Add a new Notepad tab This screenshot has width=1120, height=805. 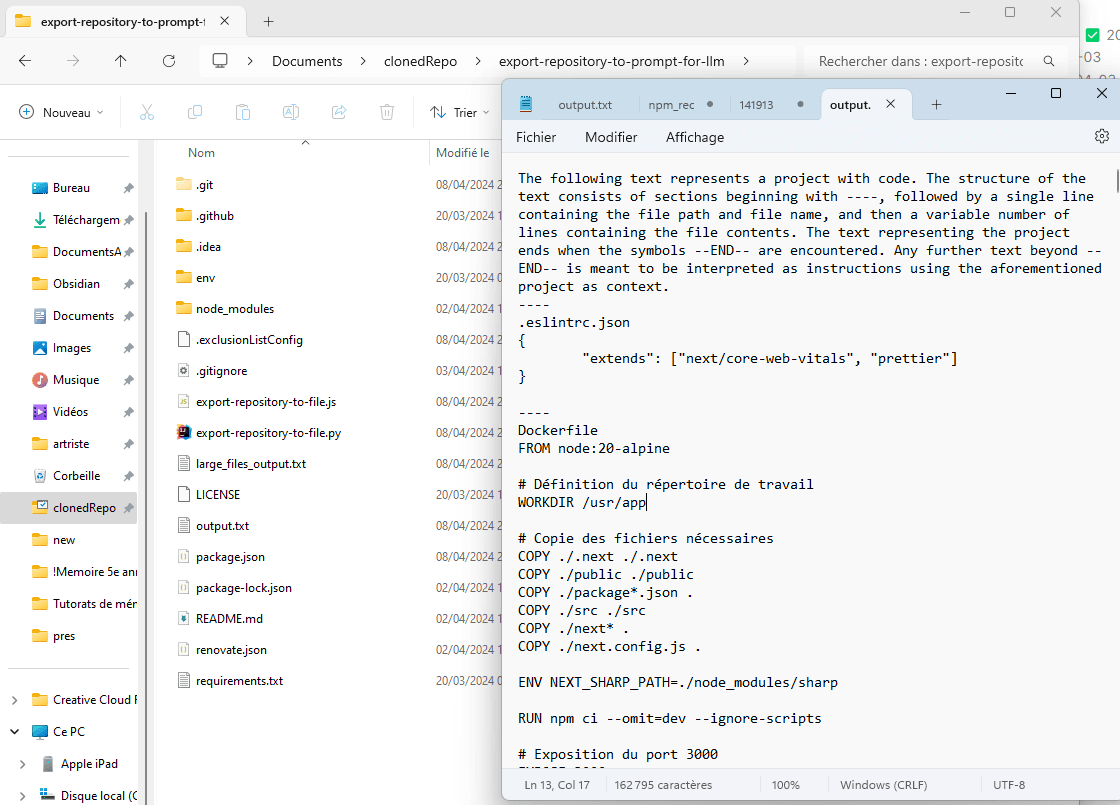[x=936, y=104]
